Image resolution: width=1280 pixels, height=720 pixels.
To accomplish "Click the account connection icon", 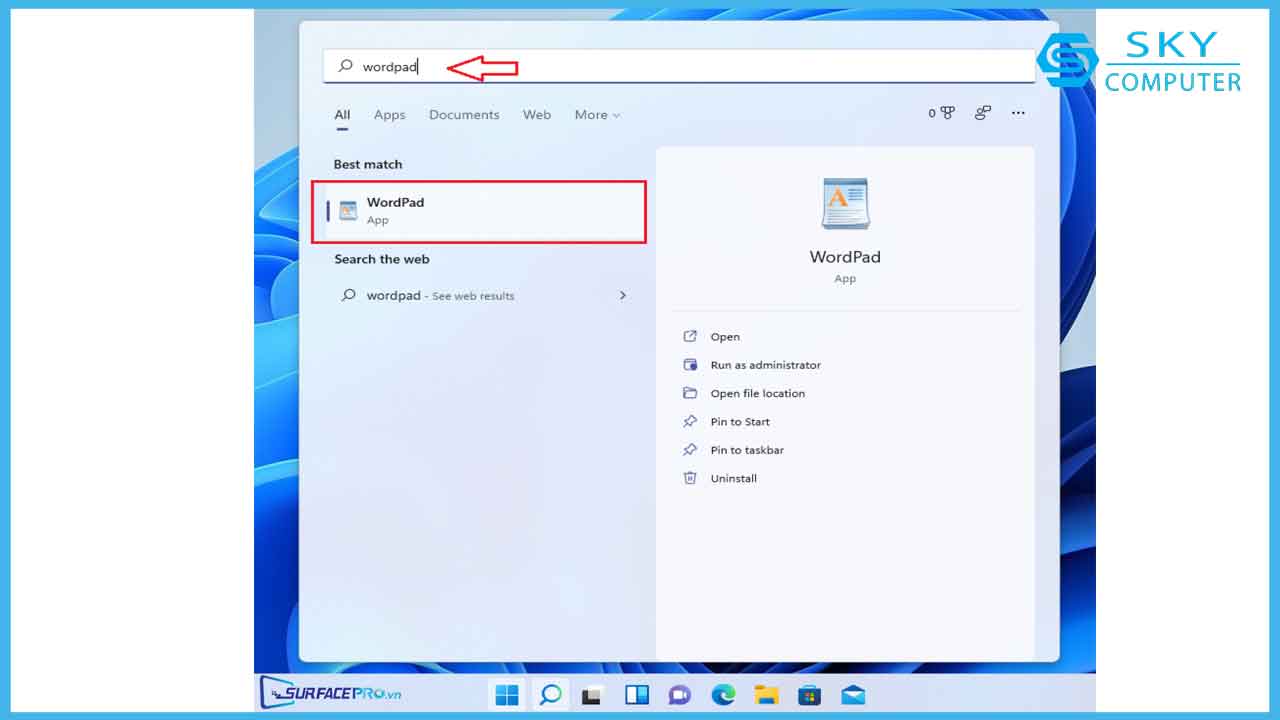I will point(983,113).
